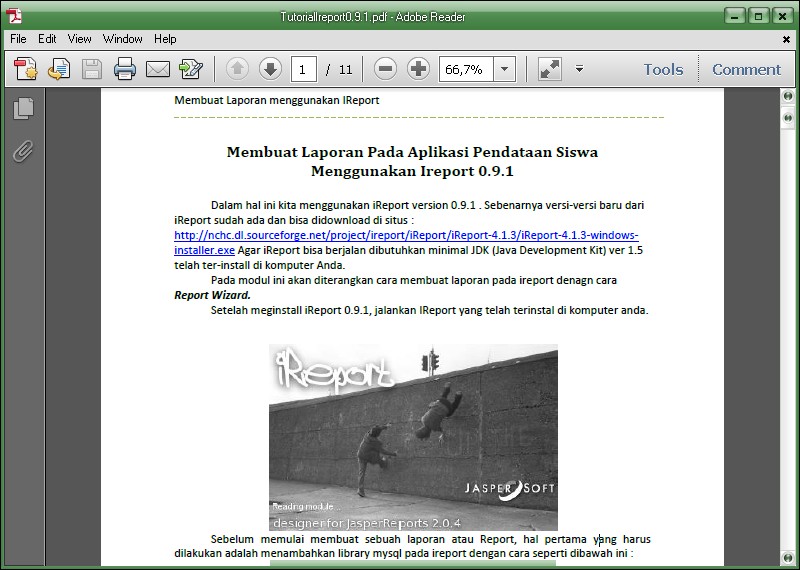Open the Edit menu
The image size is (800, 570).
tap(47, 39)
